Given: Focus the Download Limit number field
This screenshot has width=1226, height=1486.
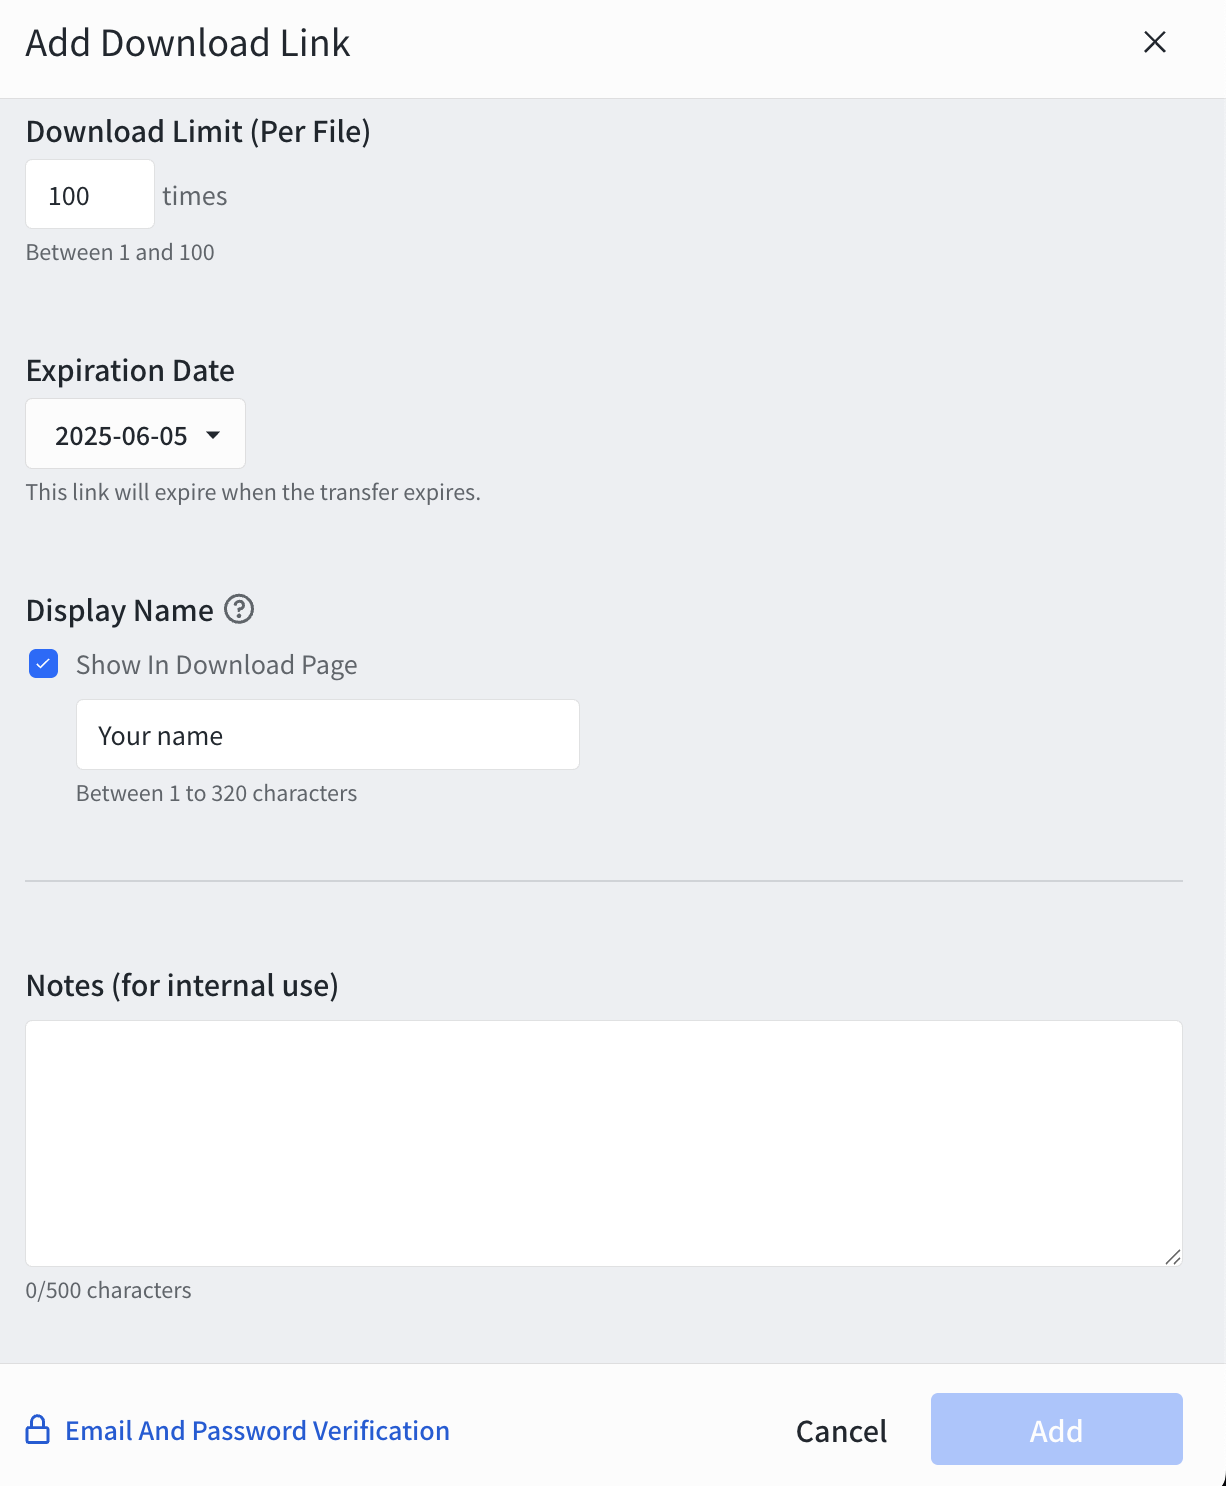Looking at the screenshot, I should pyautogui.click(x=90, y=194).
